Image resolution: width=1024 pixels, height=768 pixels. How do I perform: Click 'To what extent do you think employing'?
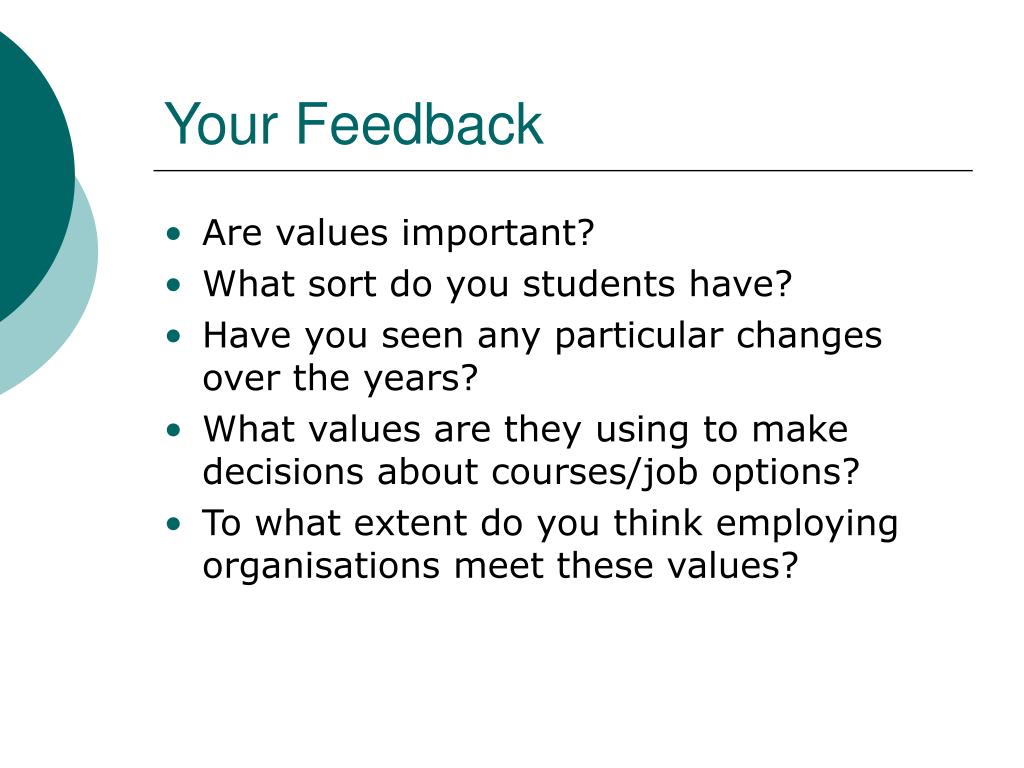point(550,524)
